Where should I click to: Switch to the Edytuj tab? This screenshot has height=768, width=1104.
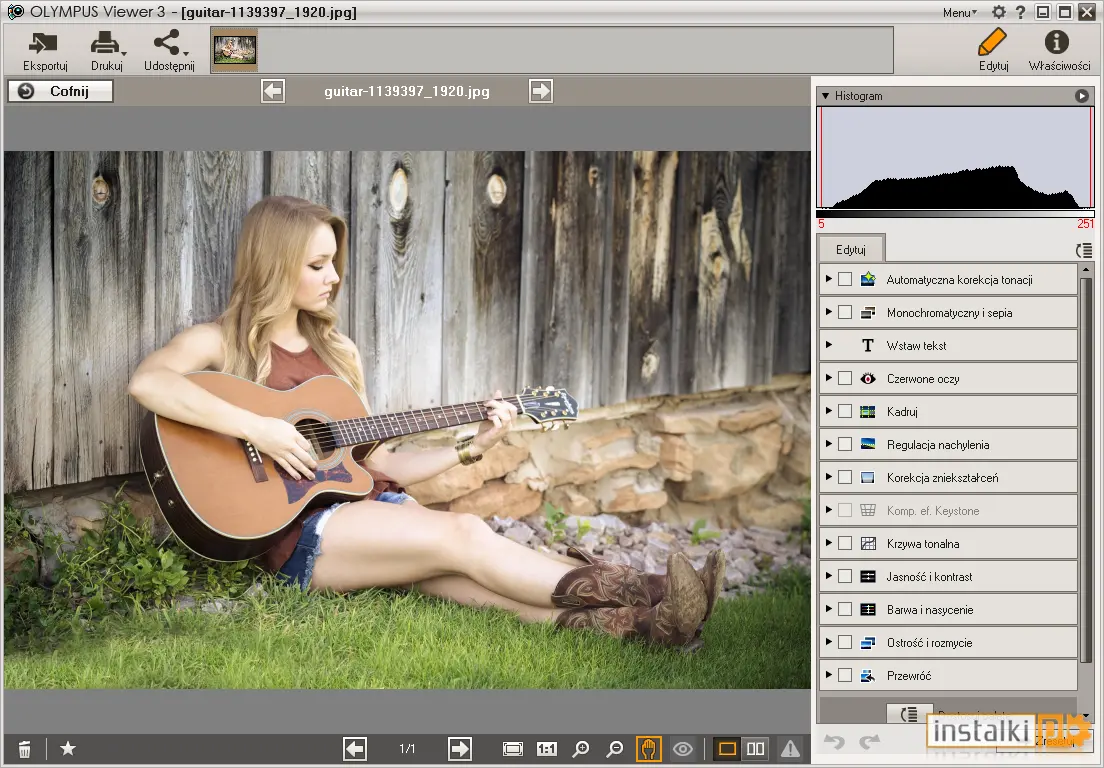[x=851, y=250]
